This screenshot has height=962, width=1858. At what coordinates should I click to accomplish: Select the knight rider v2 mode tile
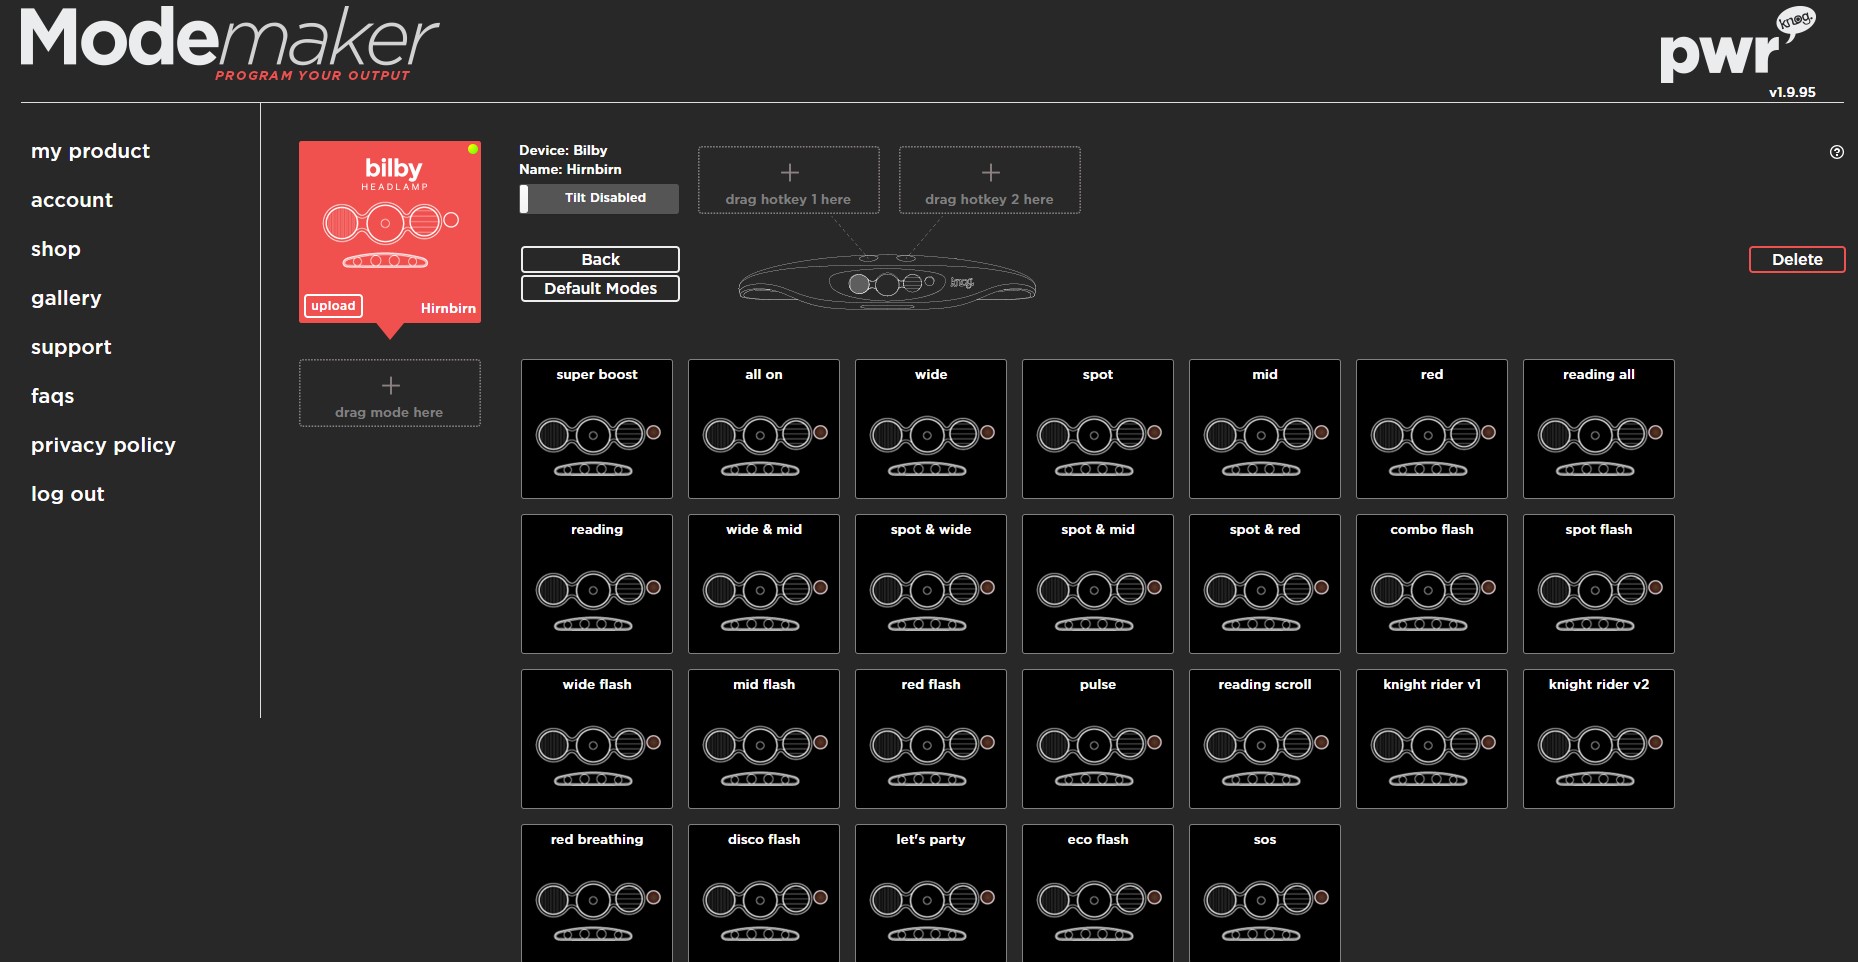pos(1599,739)
